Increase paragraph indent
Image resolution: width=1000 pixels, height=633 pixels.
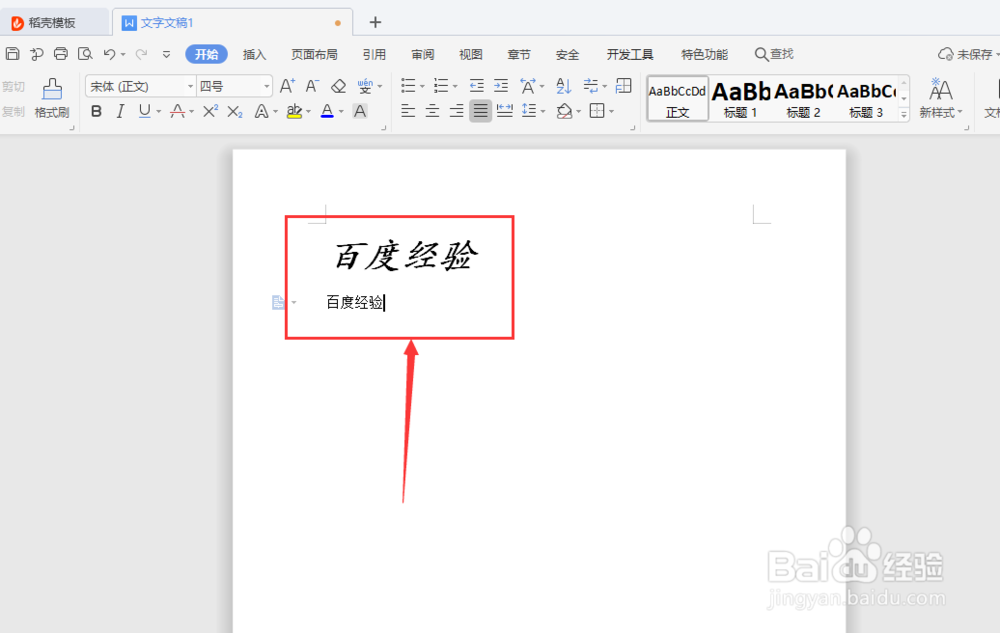click(x=501, y=85)
